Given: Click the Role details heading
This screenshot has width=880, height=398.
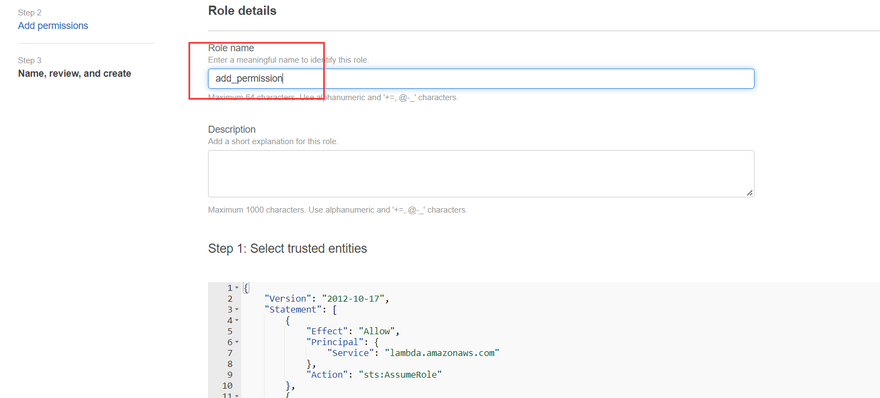Looking at the screenshot, I should (x=242, y=11).
